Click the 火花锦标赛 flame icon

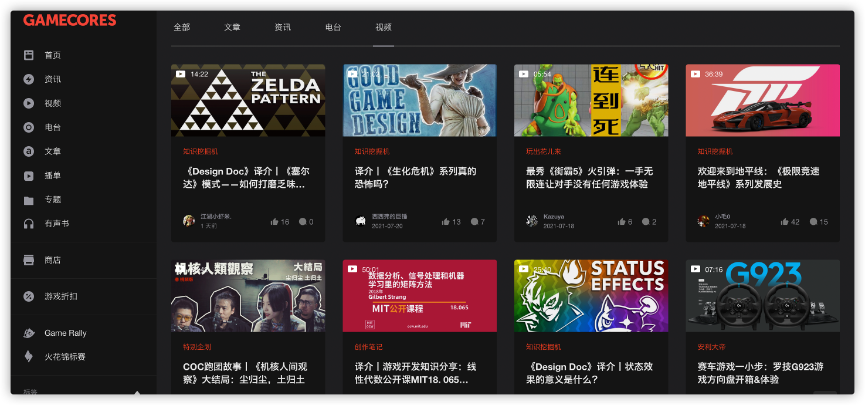[x=29, y=357]
